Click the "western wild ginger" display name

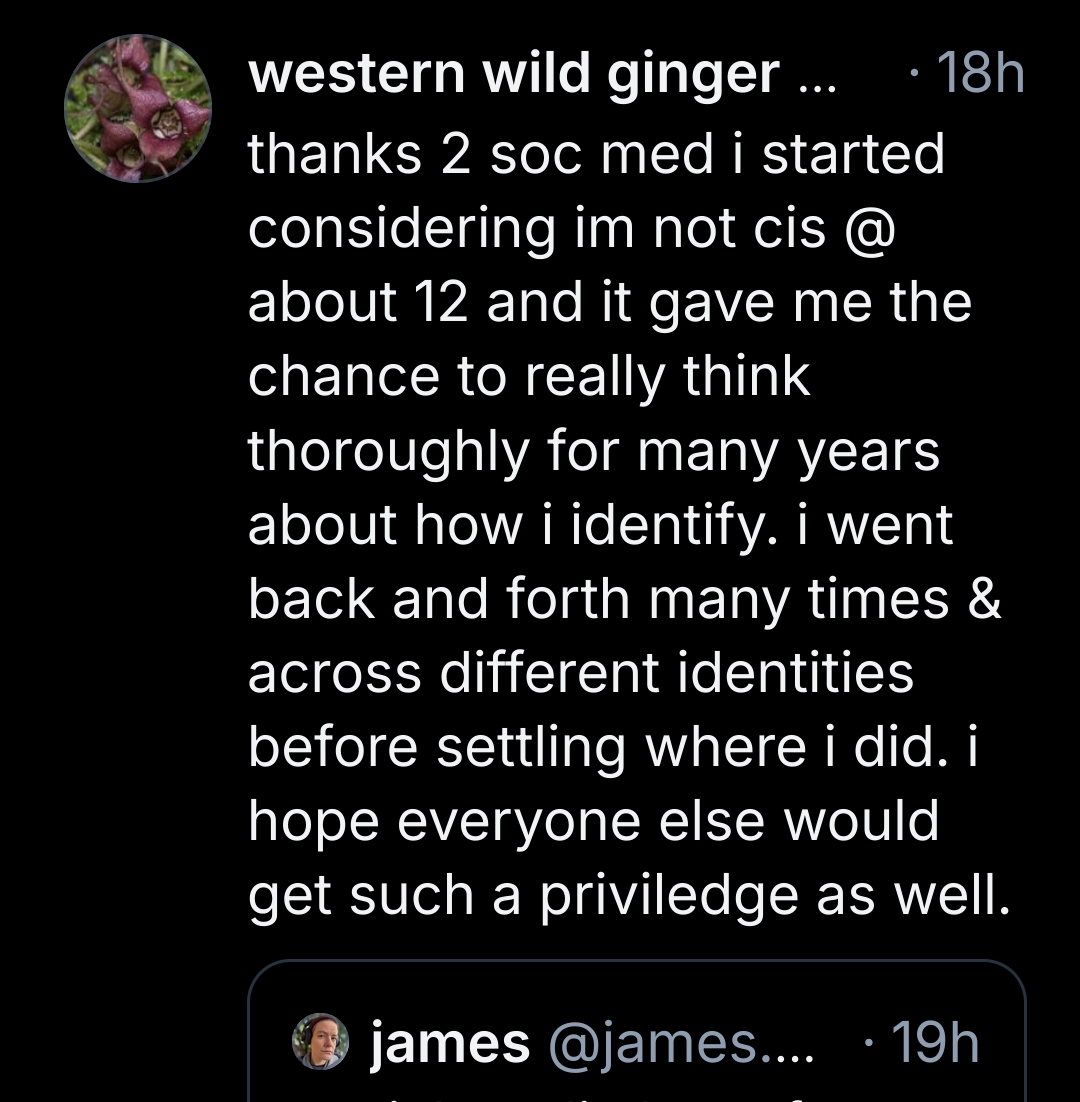point(513,75)
